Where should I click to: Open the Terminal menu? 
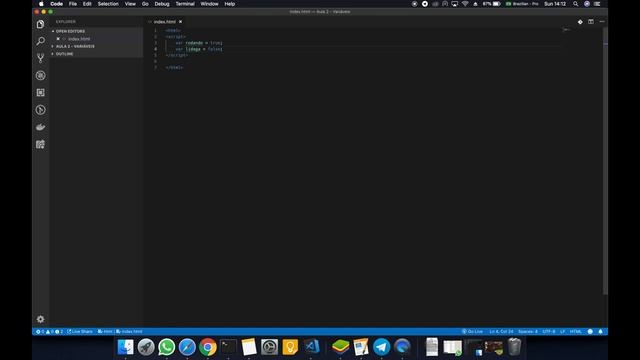click(x=185, y=4)
